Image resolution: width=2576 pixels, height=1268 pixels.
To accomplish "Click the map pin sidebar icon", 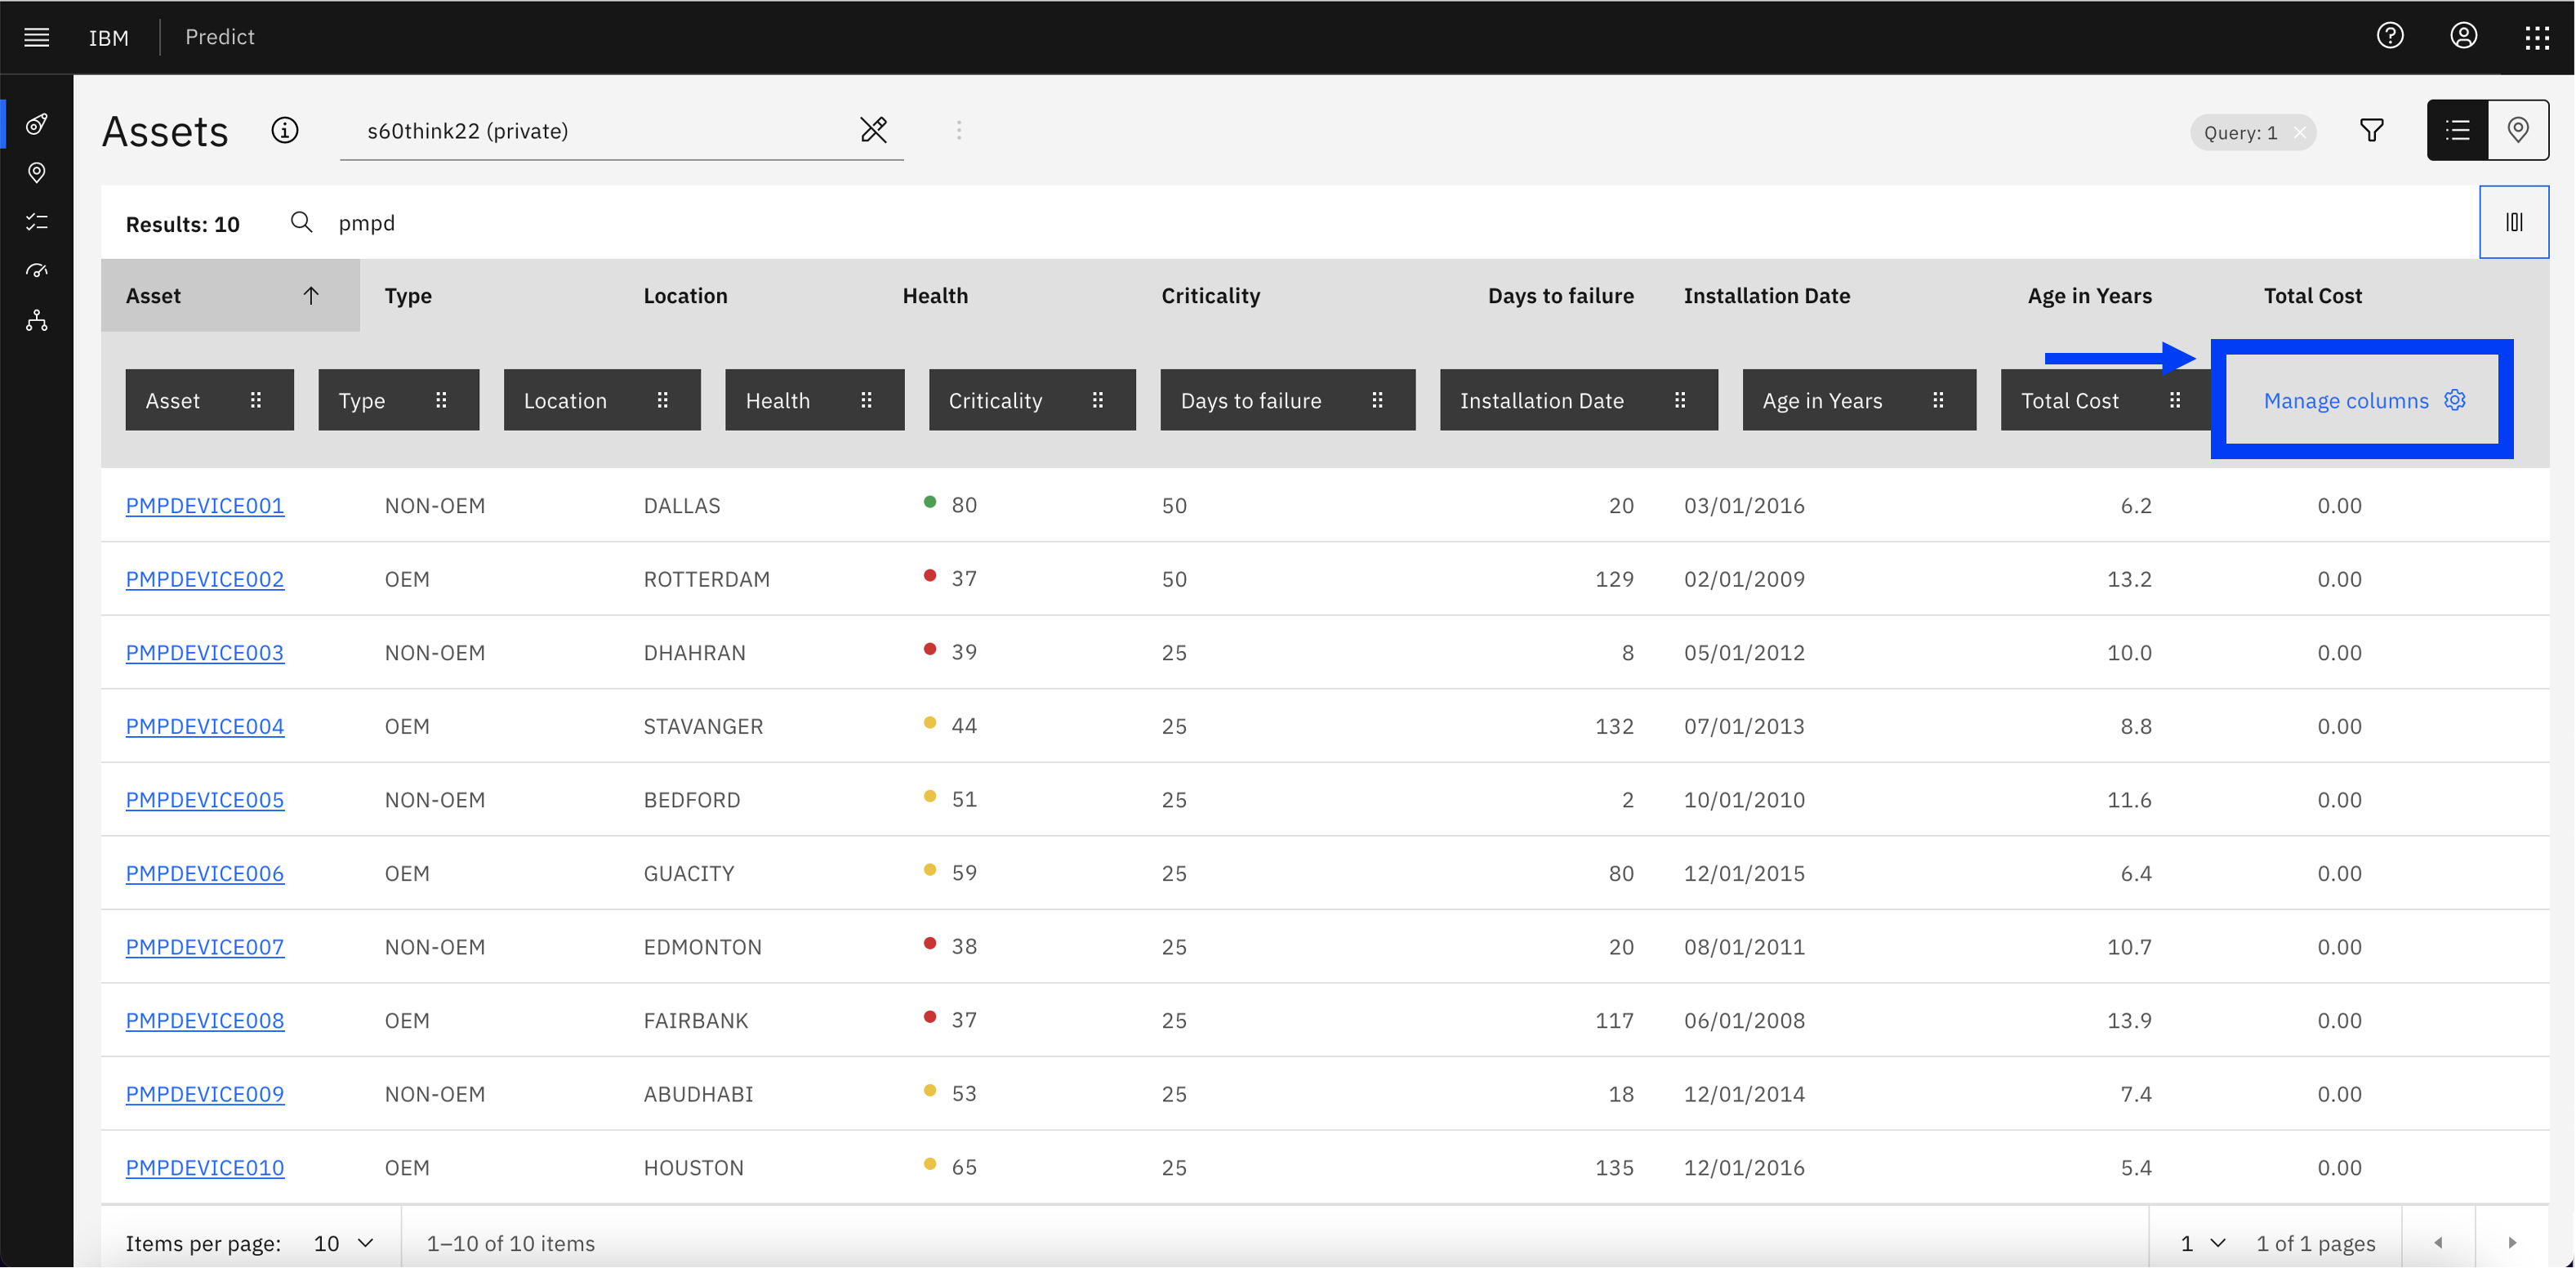I will [x=37, y=173].
